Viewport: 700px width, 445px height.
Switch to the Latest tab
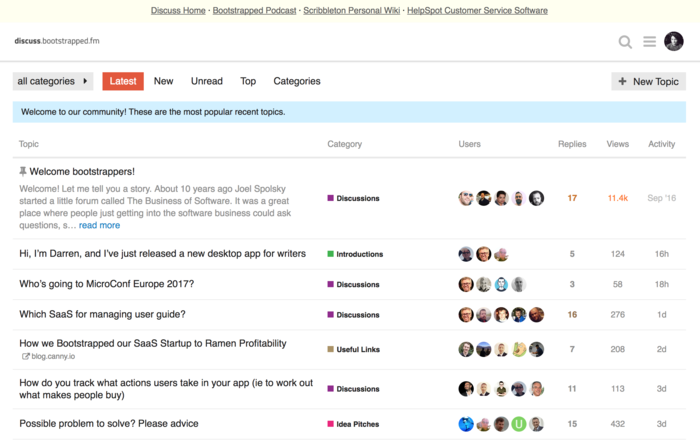123,81
